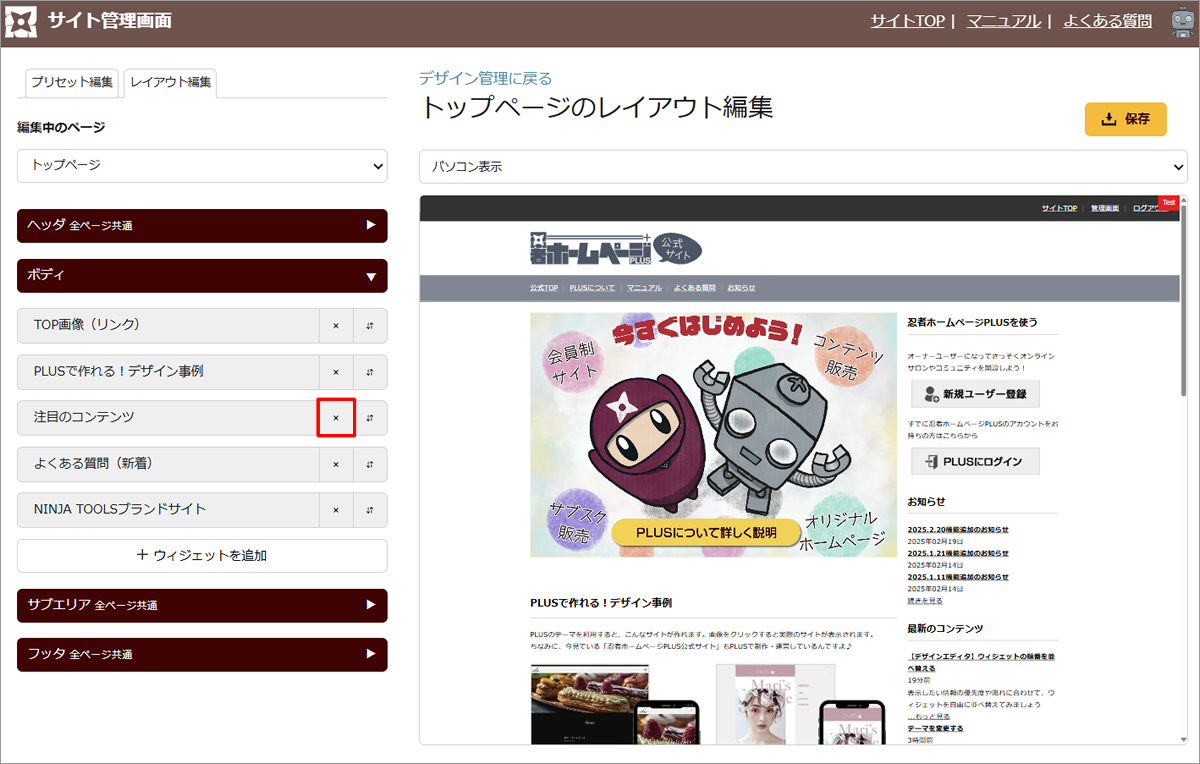Switch to the プリセット編集 tab

coord(72,83)
